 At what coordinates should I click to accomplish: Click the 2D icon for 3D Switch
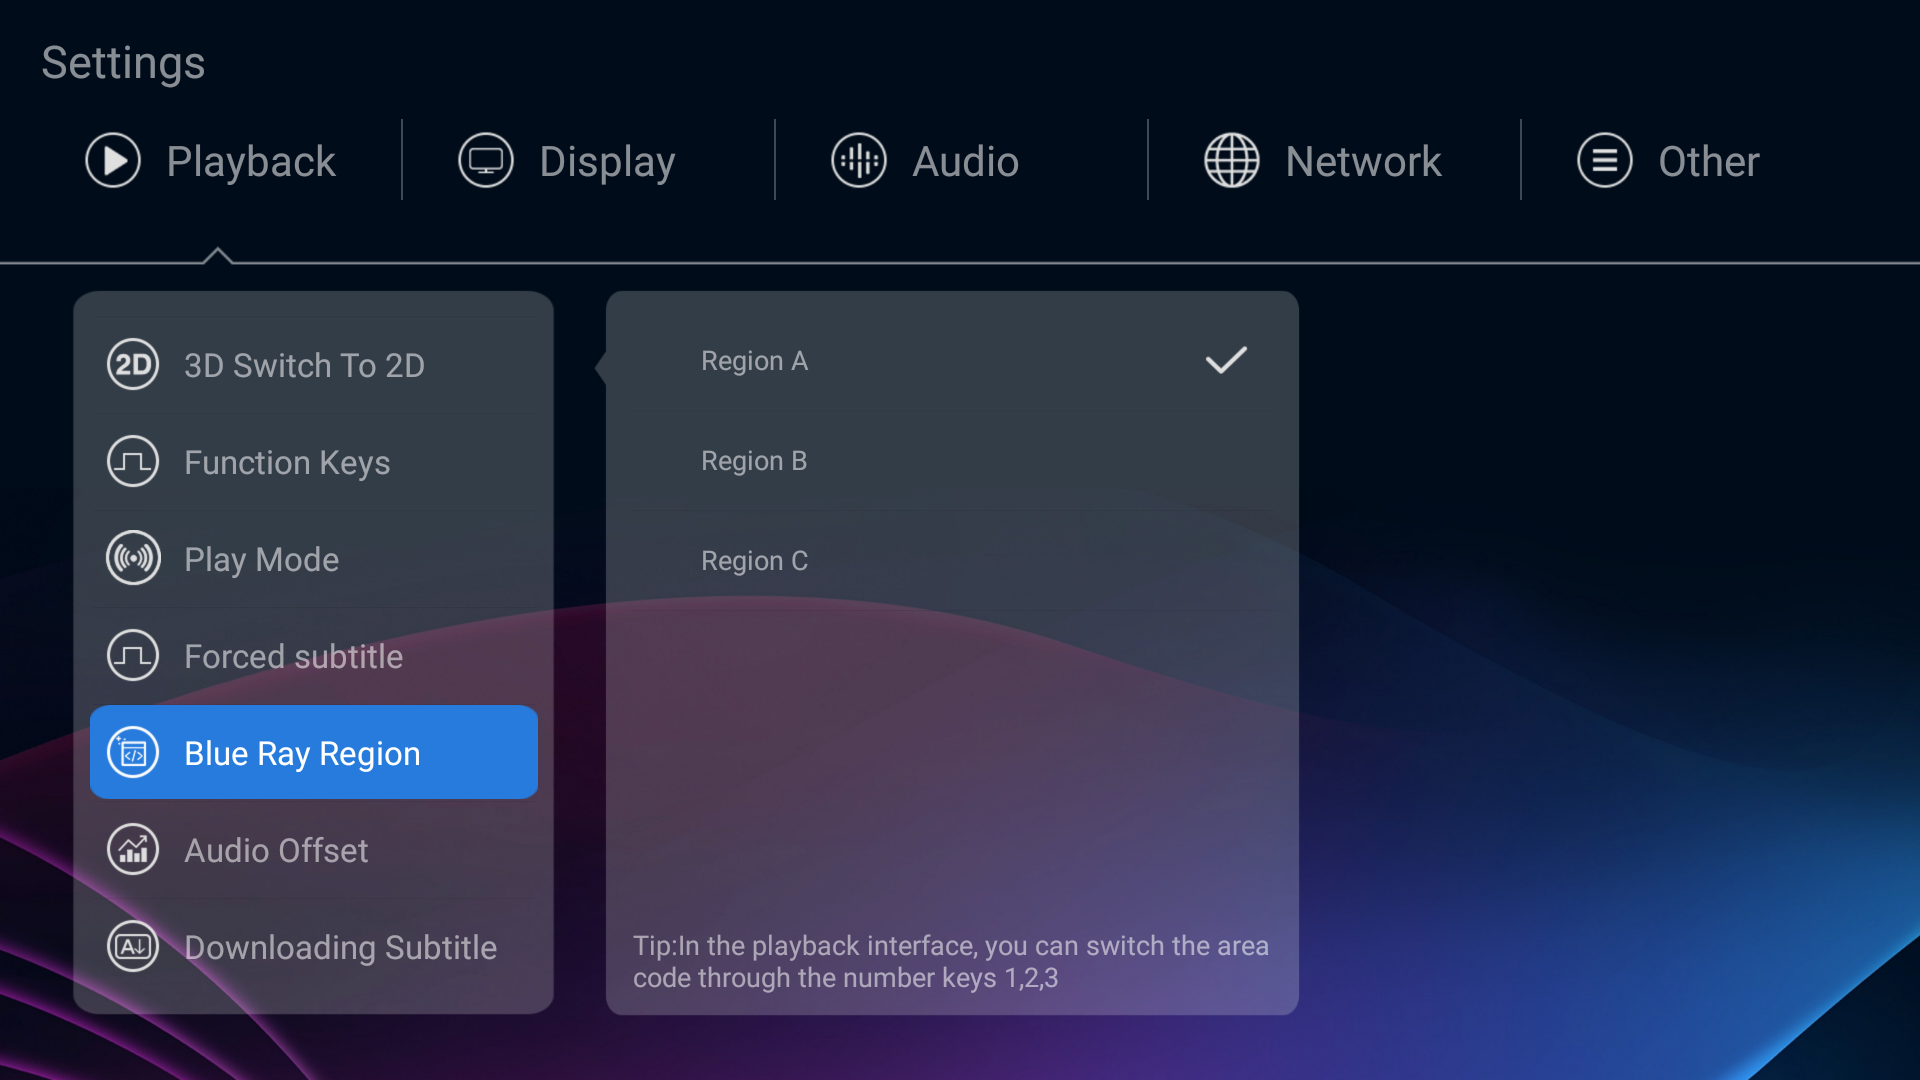coord(133,365)
